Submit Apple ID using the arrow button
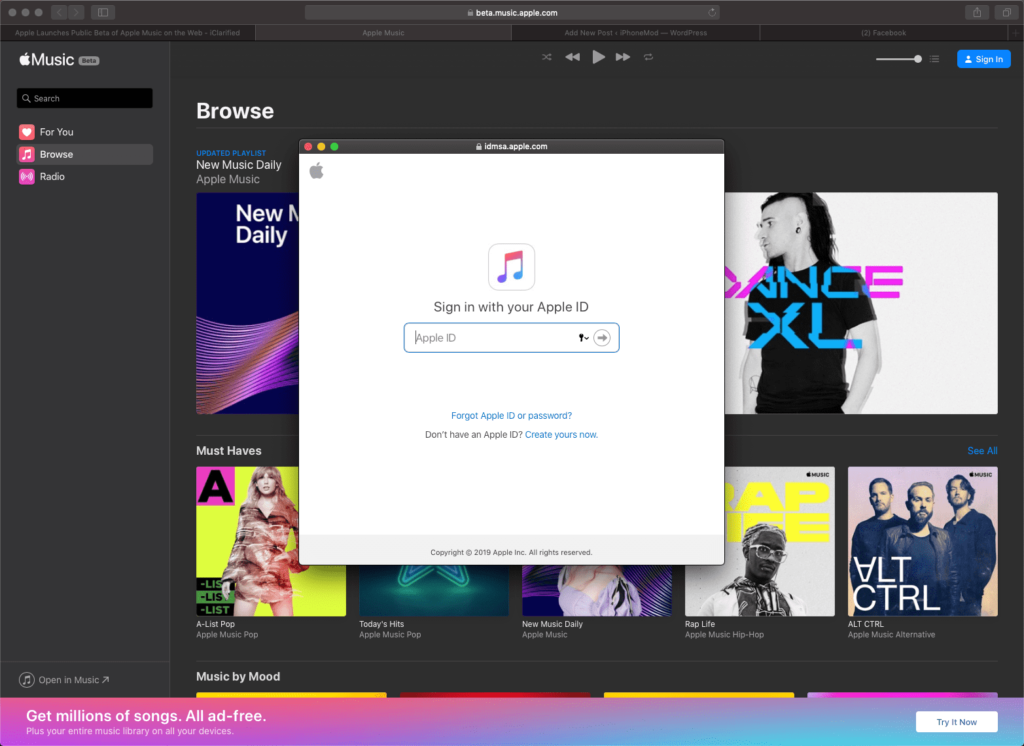Screen dimensions: 1024x746 click(x=602, y=338)
